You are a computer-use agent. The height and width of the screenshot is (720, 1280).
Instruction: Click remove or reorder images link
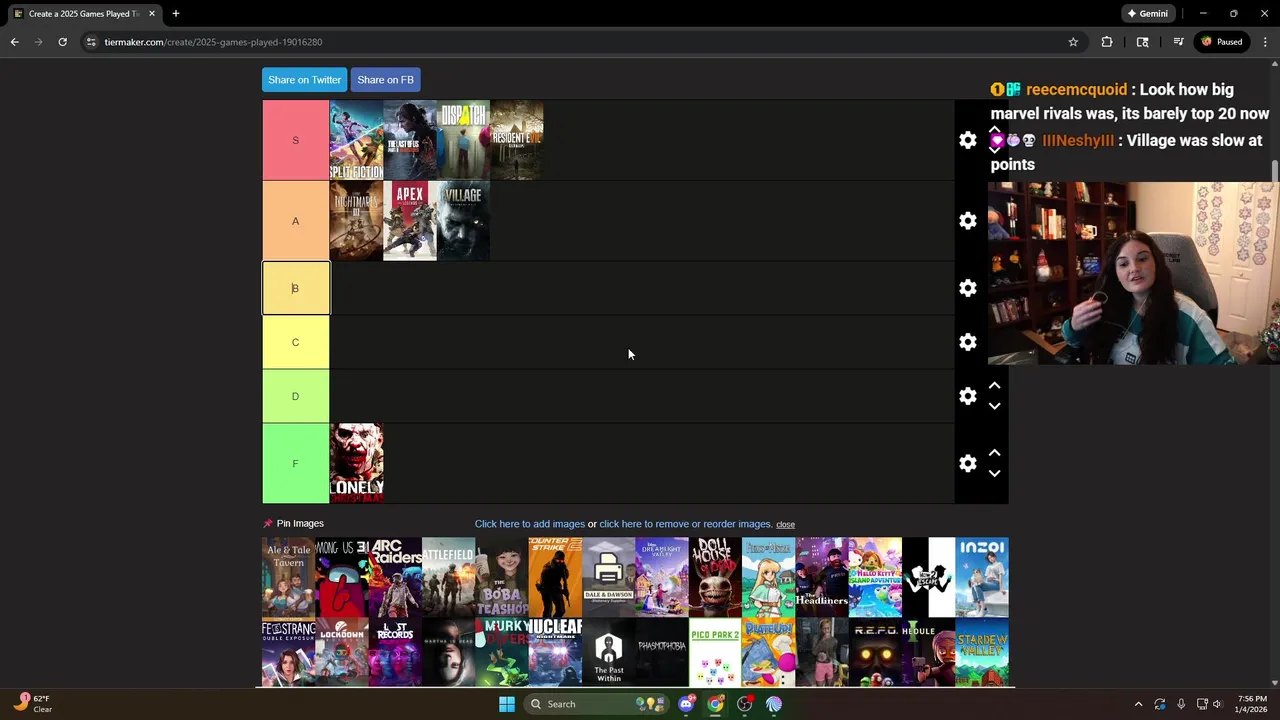[685, 524]
